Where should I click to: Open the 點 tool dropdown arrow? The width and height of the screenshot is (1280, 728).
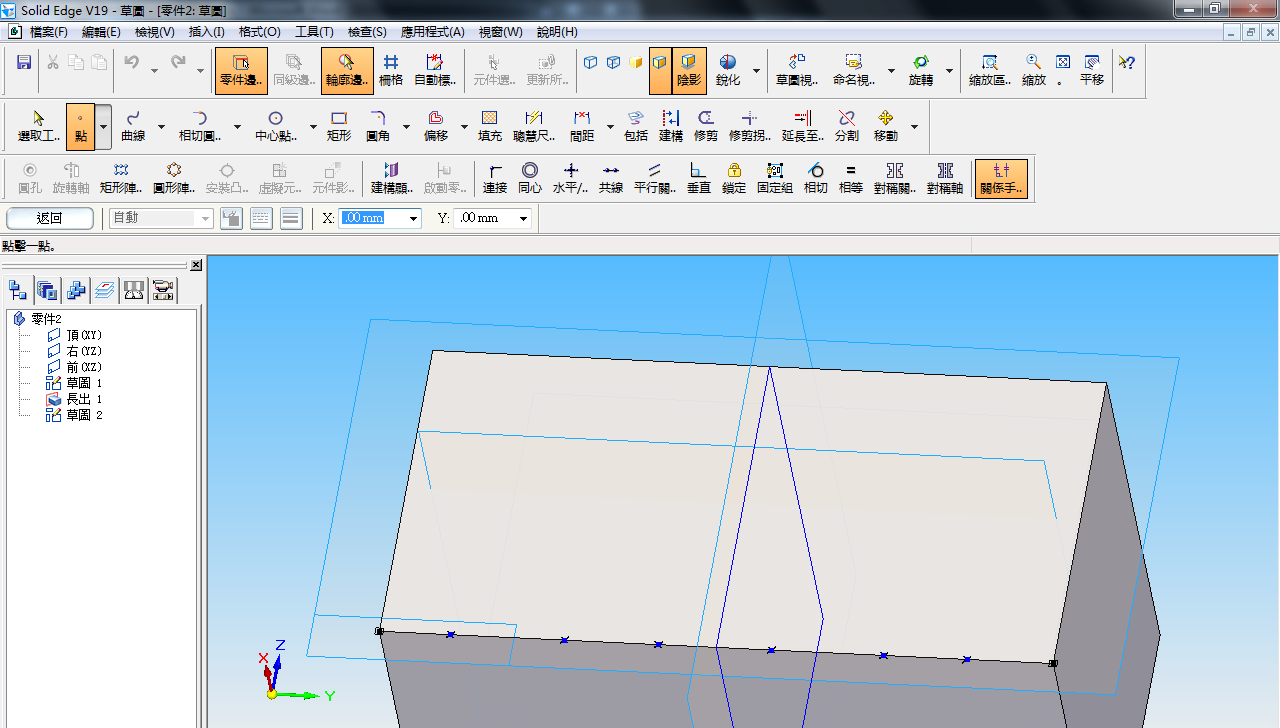[x=104, y=127]
